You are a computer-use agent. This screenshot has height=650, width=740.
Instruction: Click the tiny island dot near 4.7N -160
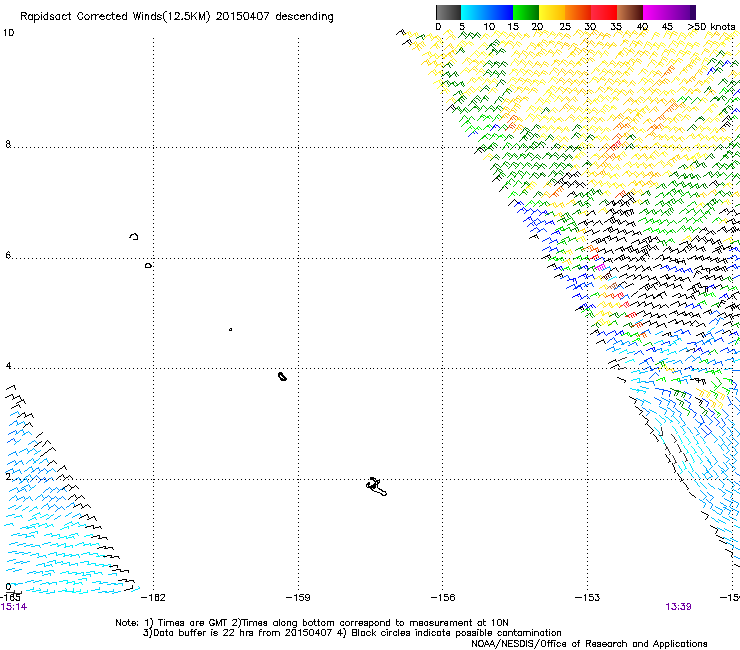click(x=230, y=329)
